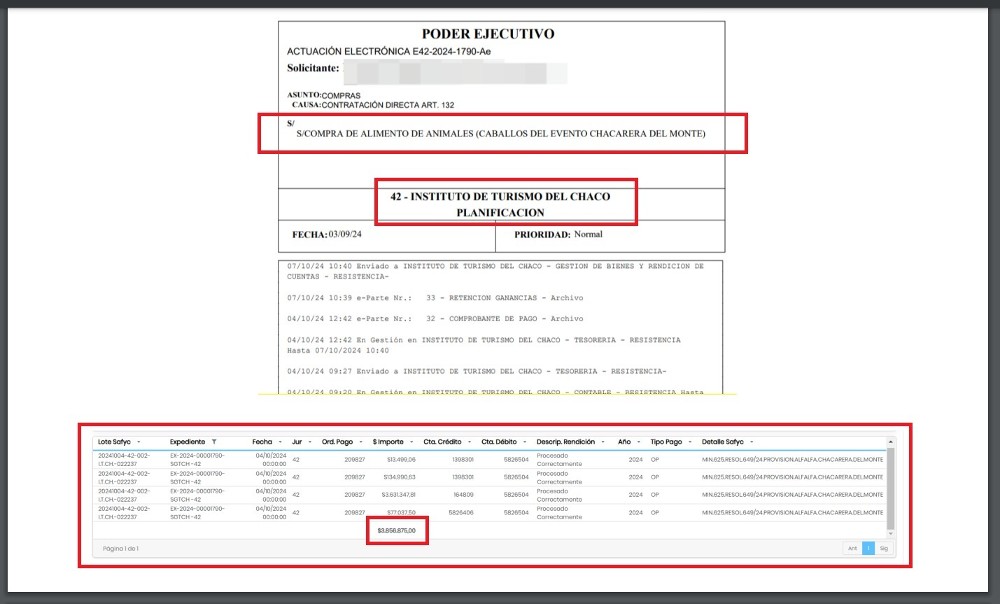
Task: Open the Lote Safyc column dropdown arrow
Action: click(138, 441)
